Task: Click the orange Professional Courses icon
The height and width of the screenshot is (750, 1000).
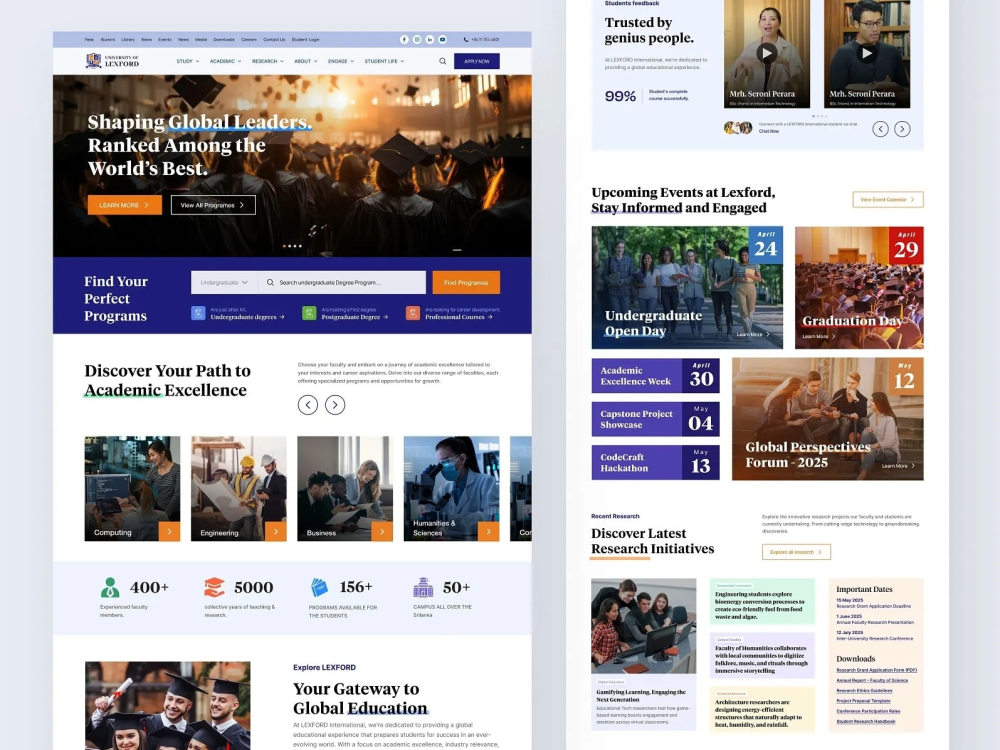Action: pyautogui.click(x=413, y=313)
